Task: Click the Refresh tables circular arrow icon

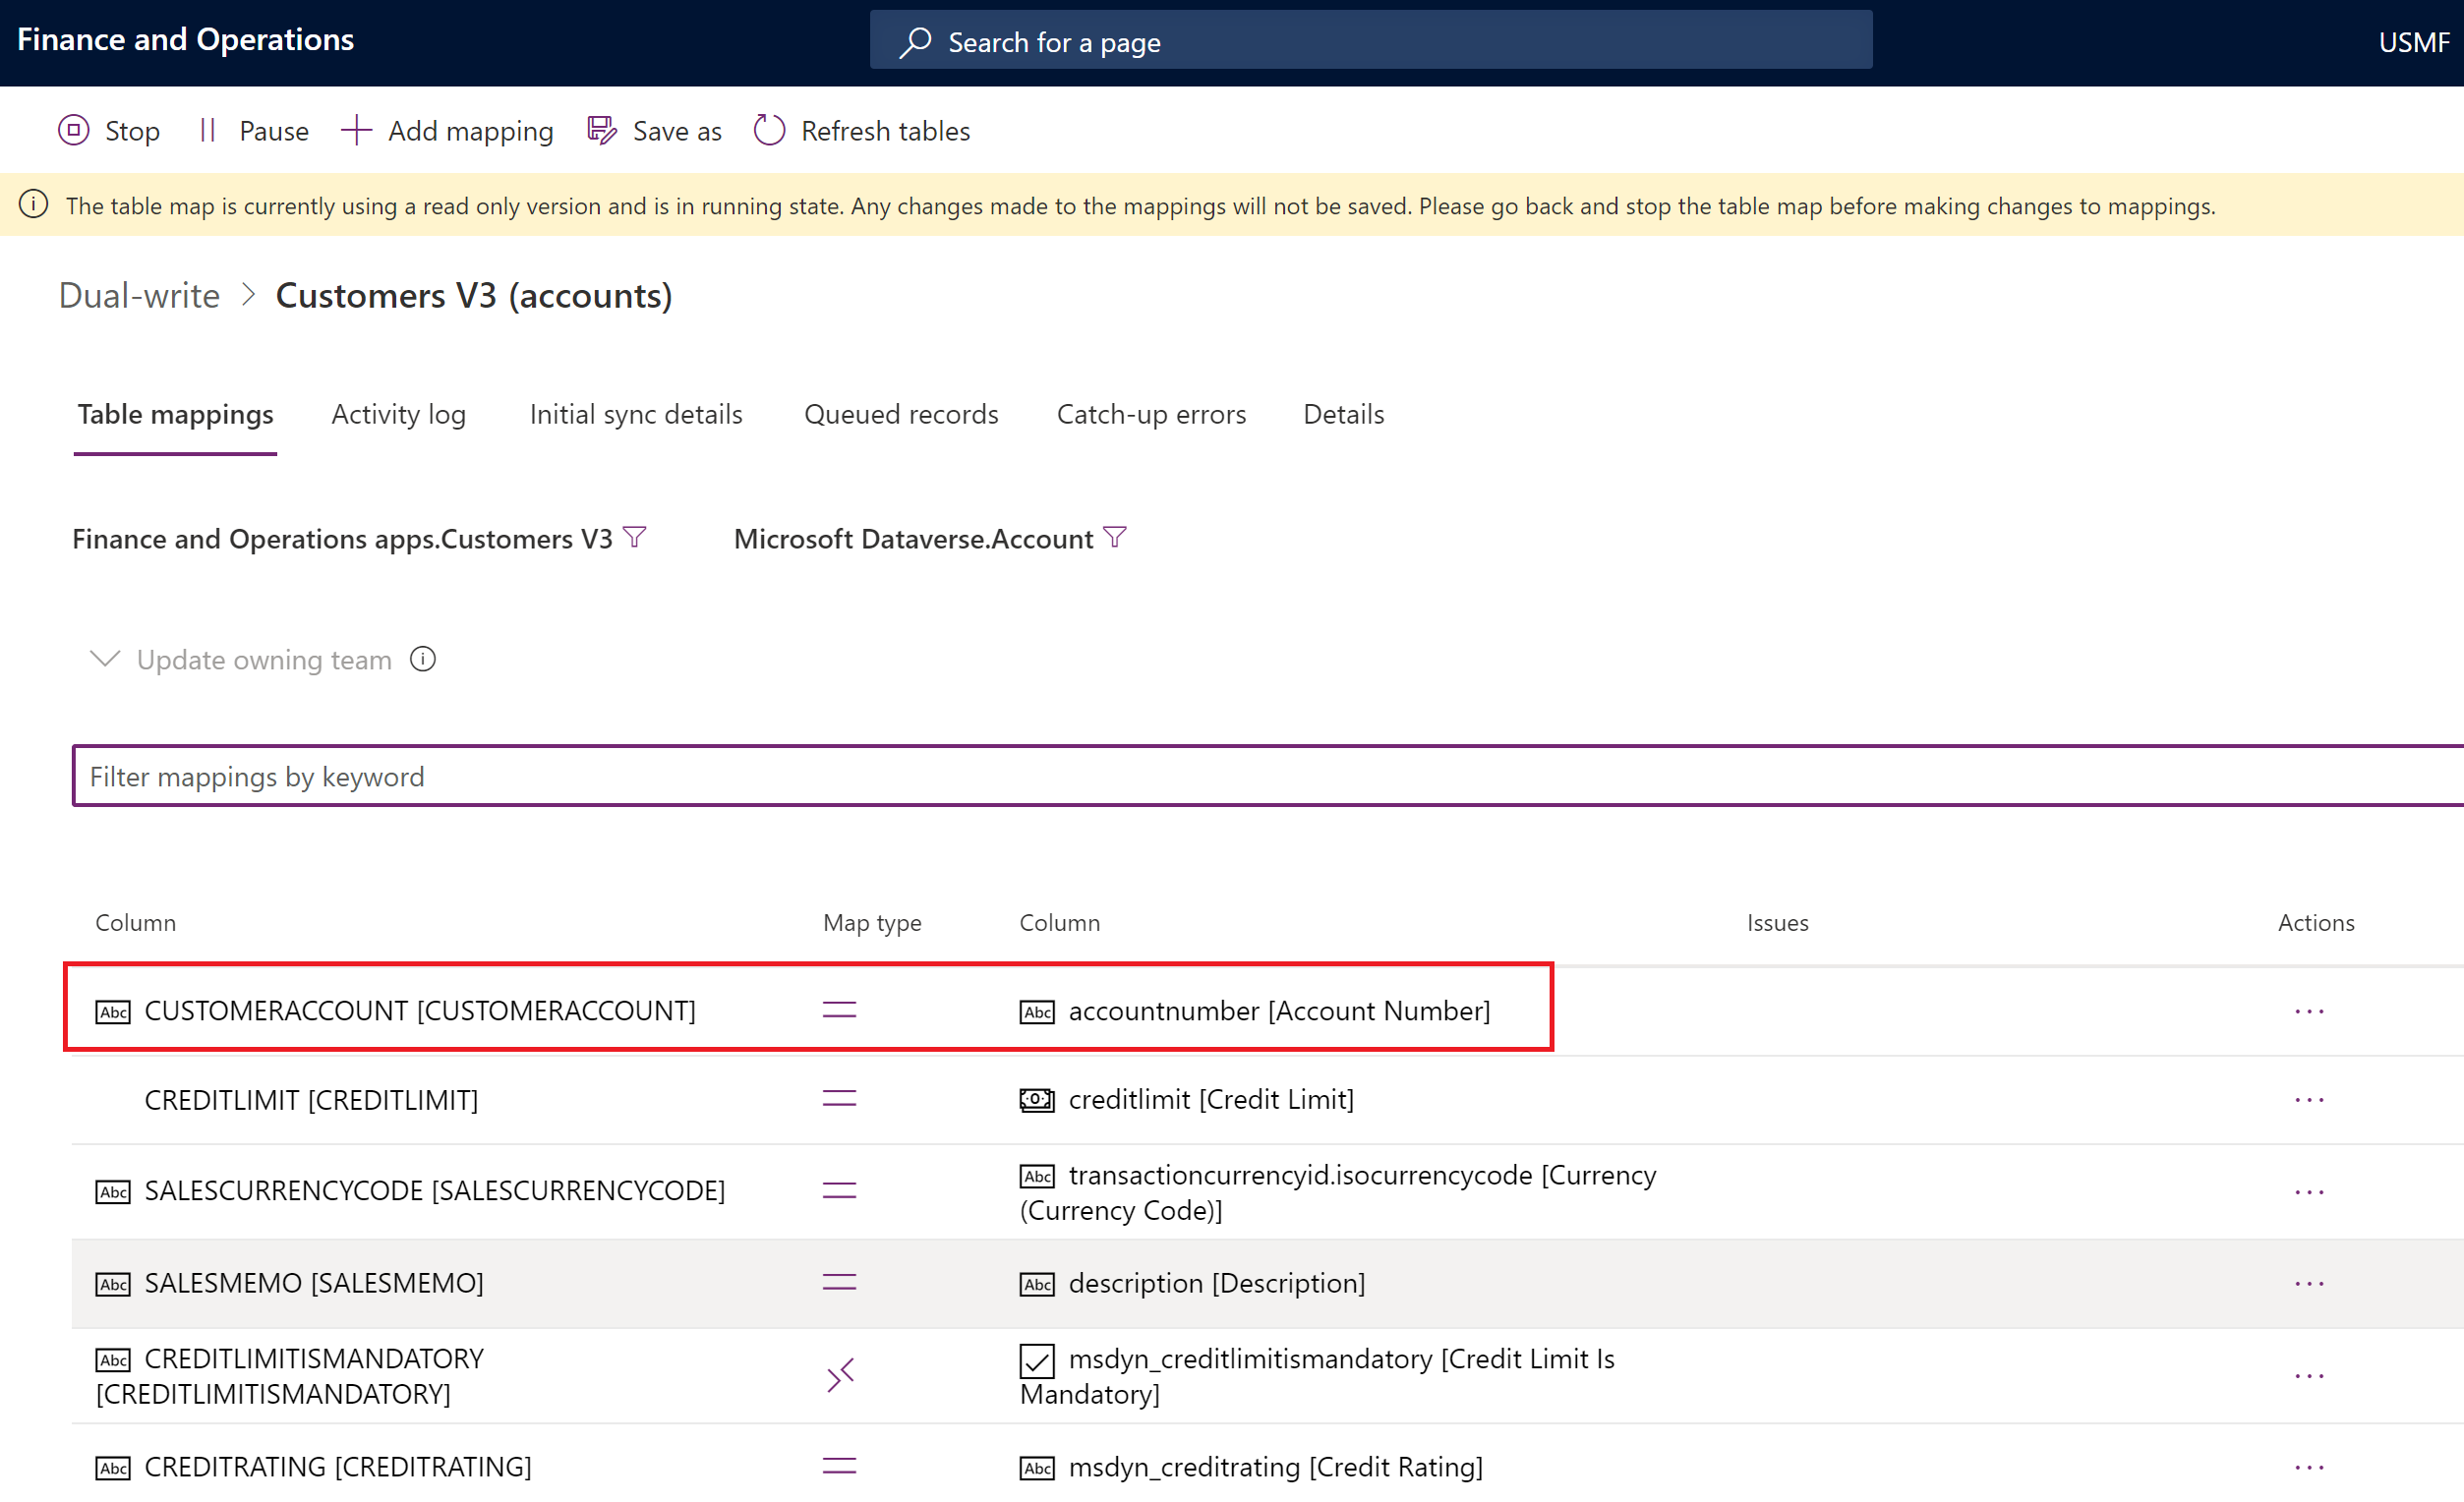Action: click(769, 131)
